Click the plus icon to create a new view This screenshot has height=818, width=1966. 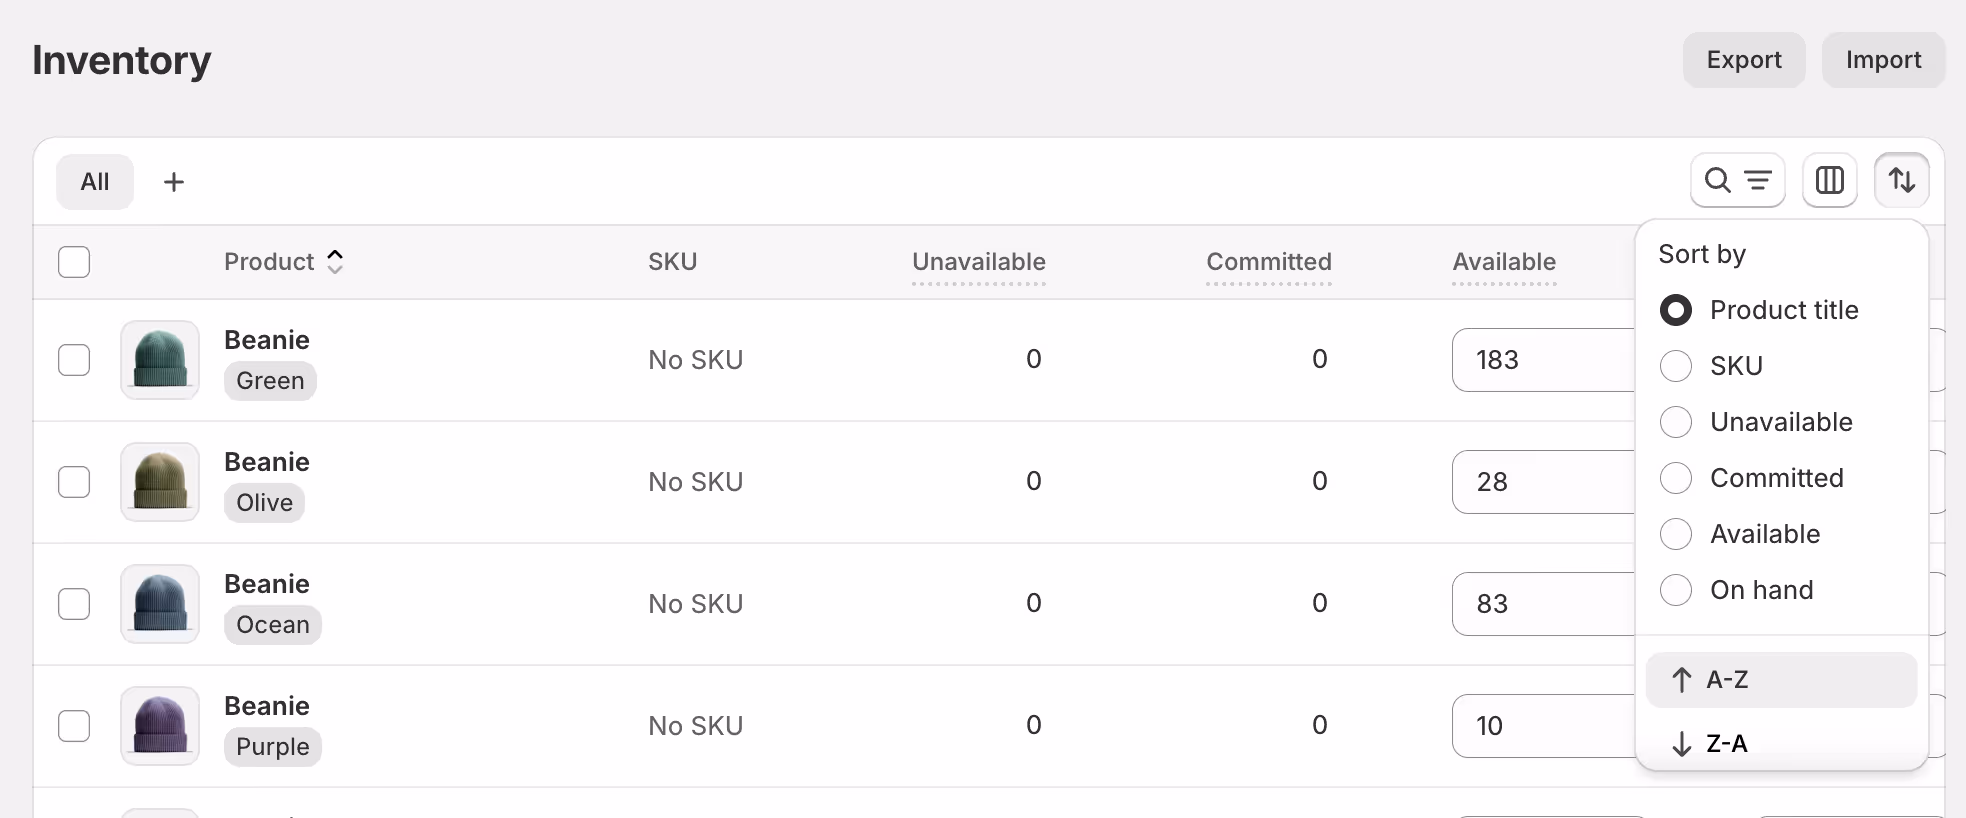[x=173, y=181]
